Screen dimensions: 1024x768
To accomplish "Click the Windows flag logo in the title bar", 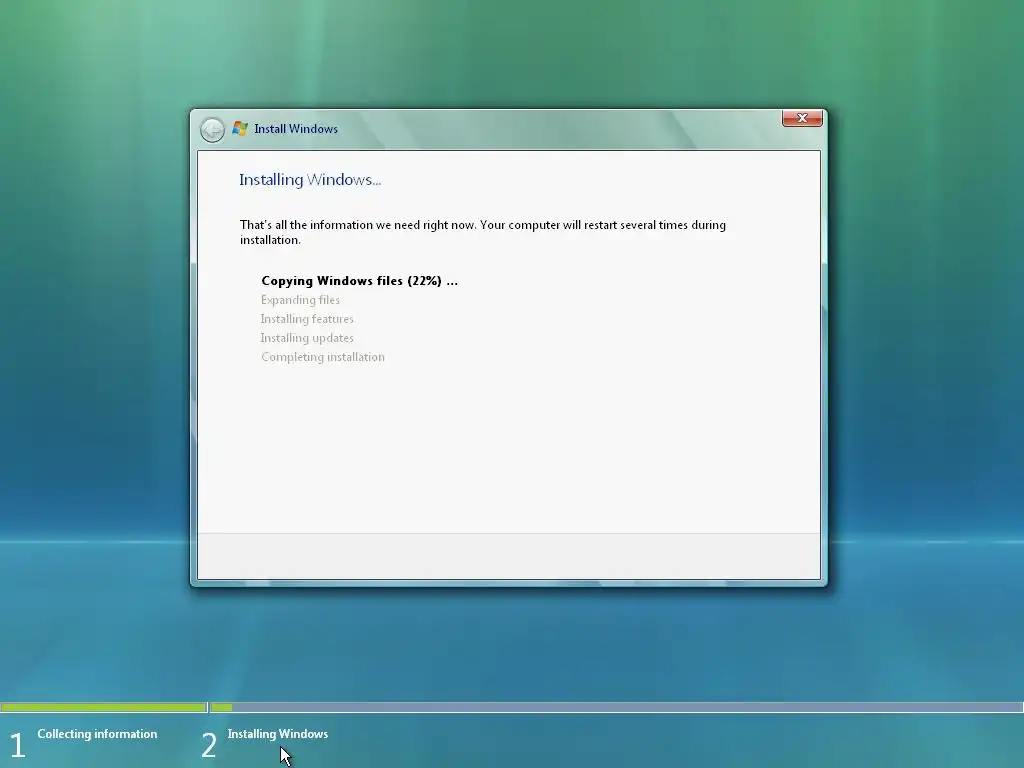I will (x=240, y=129).
